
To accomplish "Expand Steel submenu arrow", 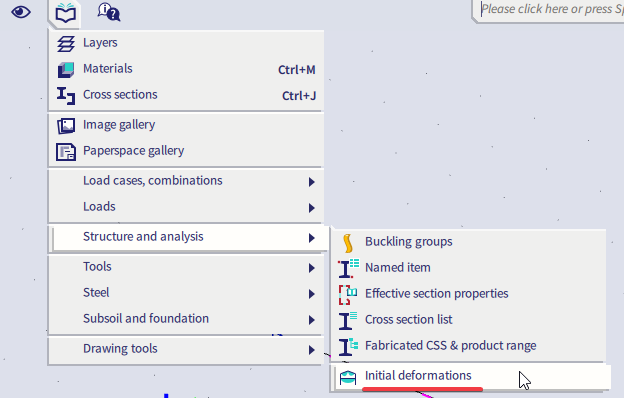I will pos(312,294).
